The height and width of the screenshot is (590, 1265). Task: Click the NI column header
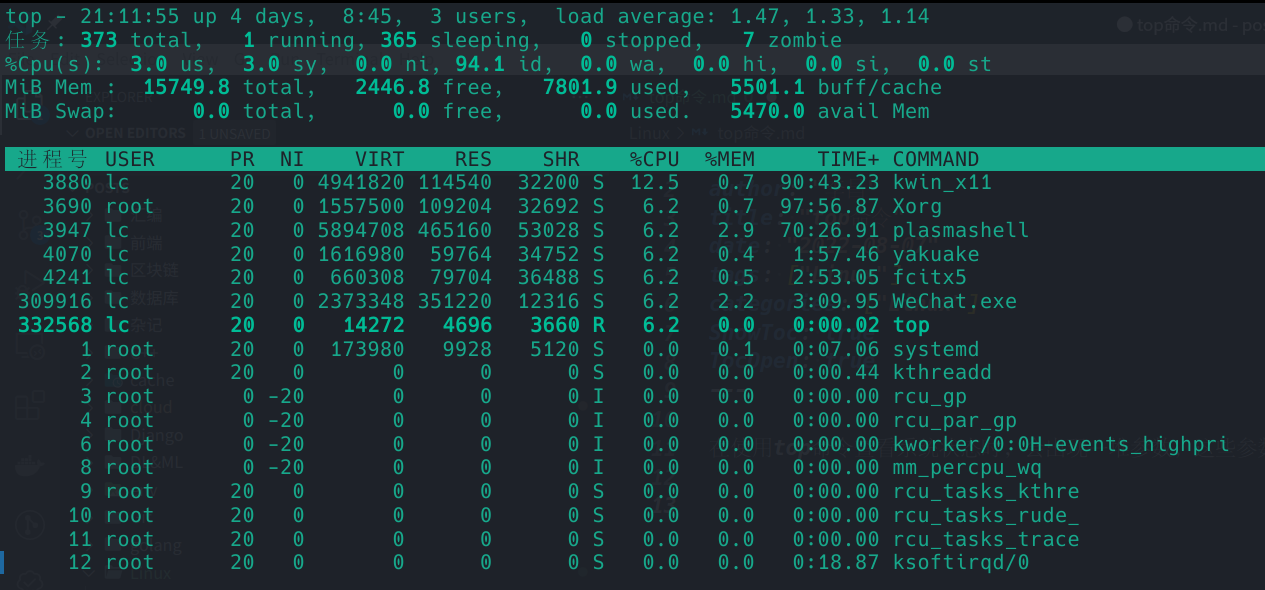[292, 159]
